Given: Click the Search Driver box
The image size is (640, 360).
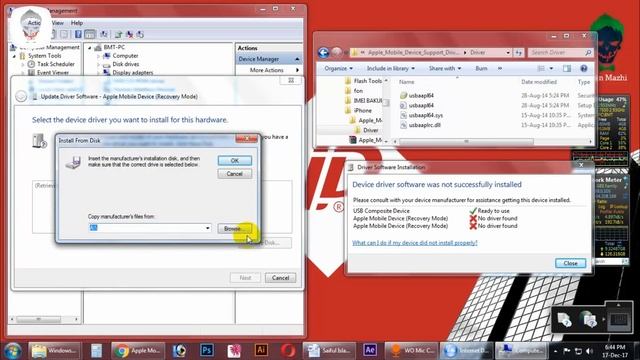Looking at the screenshot, I should click(560, 53).
